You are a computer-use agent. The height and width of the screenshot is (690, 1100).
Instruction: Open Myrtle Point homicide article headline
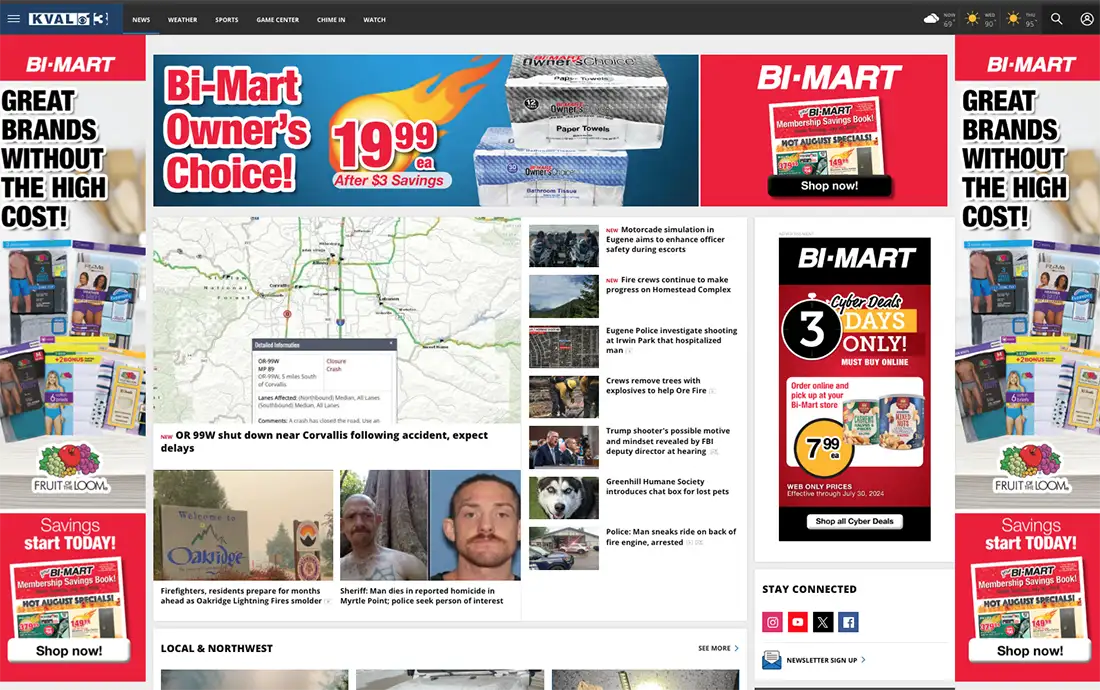pyautogui.click(x=422, y=596)
